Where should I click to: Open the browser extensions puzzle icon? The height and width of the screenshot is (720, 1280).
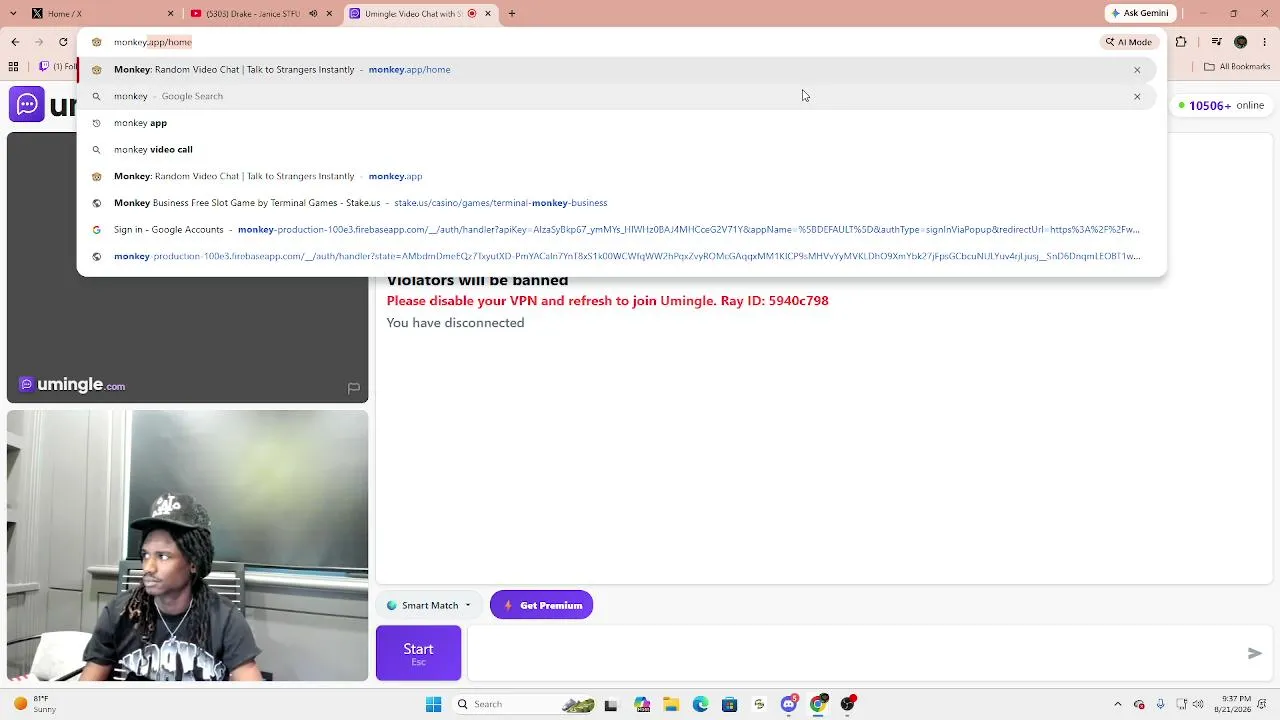[1181, 42]
